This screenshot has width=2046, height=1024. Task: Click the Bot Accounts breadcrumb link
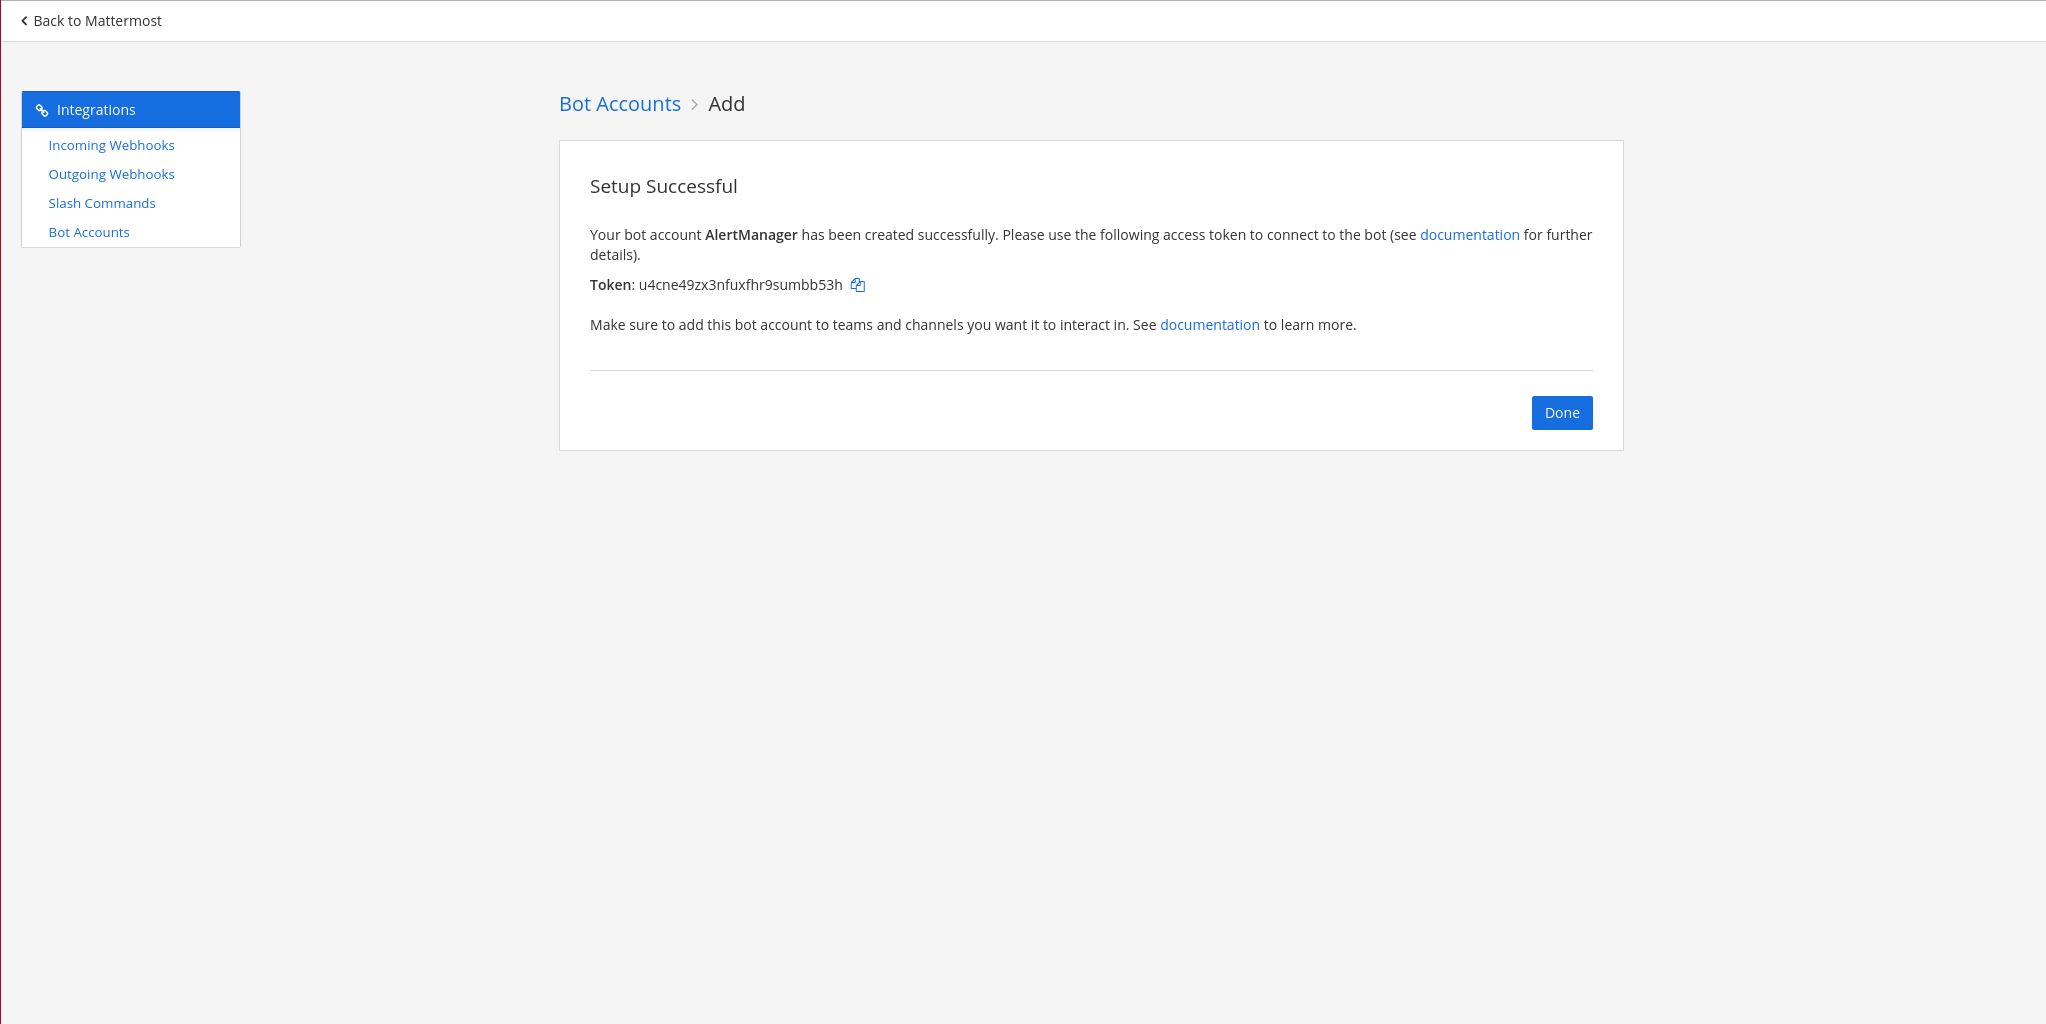point(619,104)
